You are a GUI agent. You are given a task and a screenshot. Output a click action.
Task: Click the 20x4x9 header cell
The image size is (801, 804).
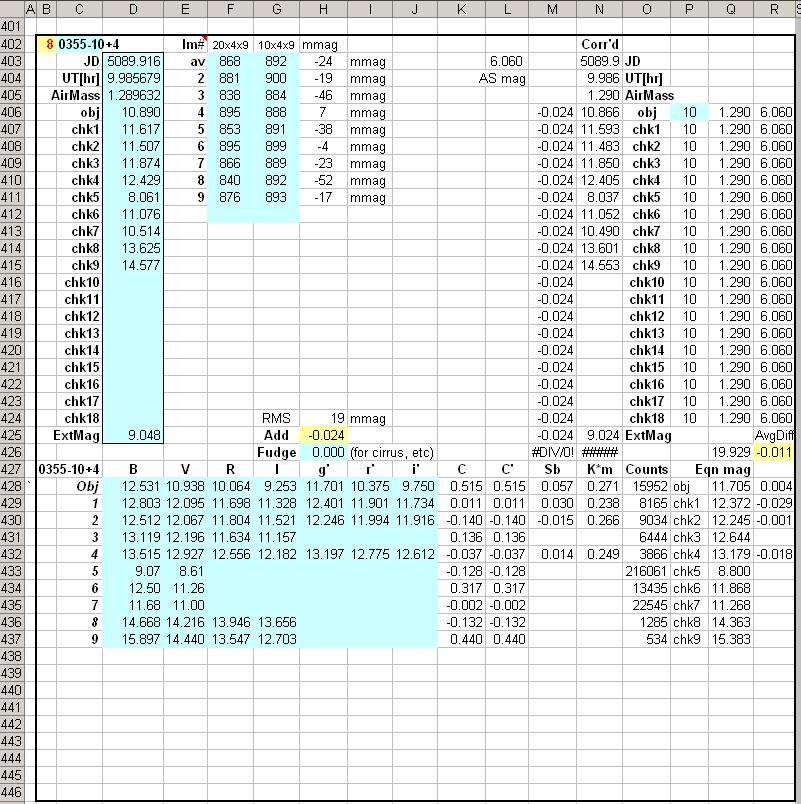230,45
